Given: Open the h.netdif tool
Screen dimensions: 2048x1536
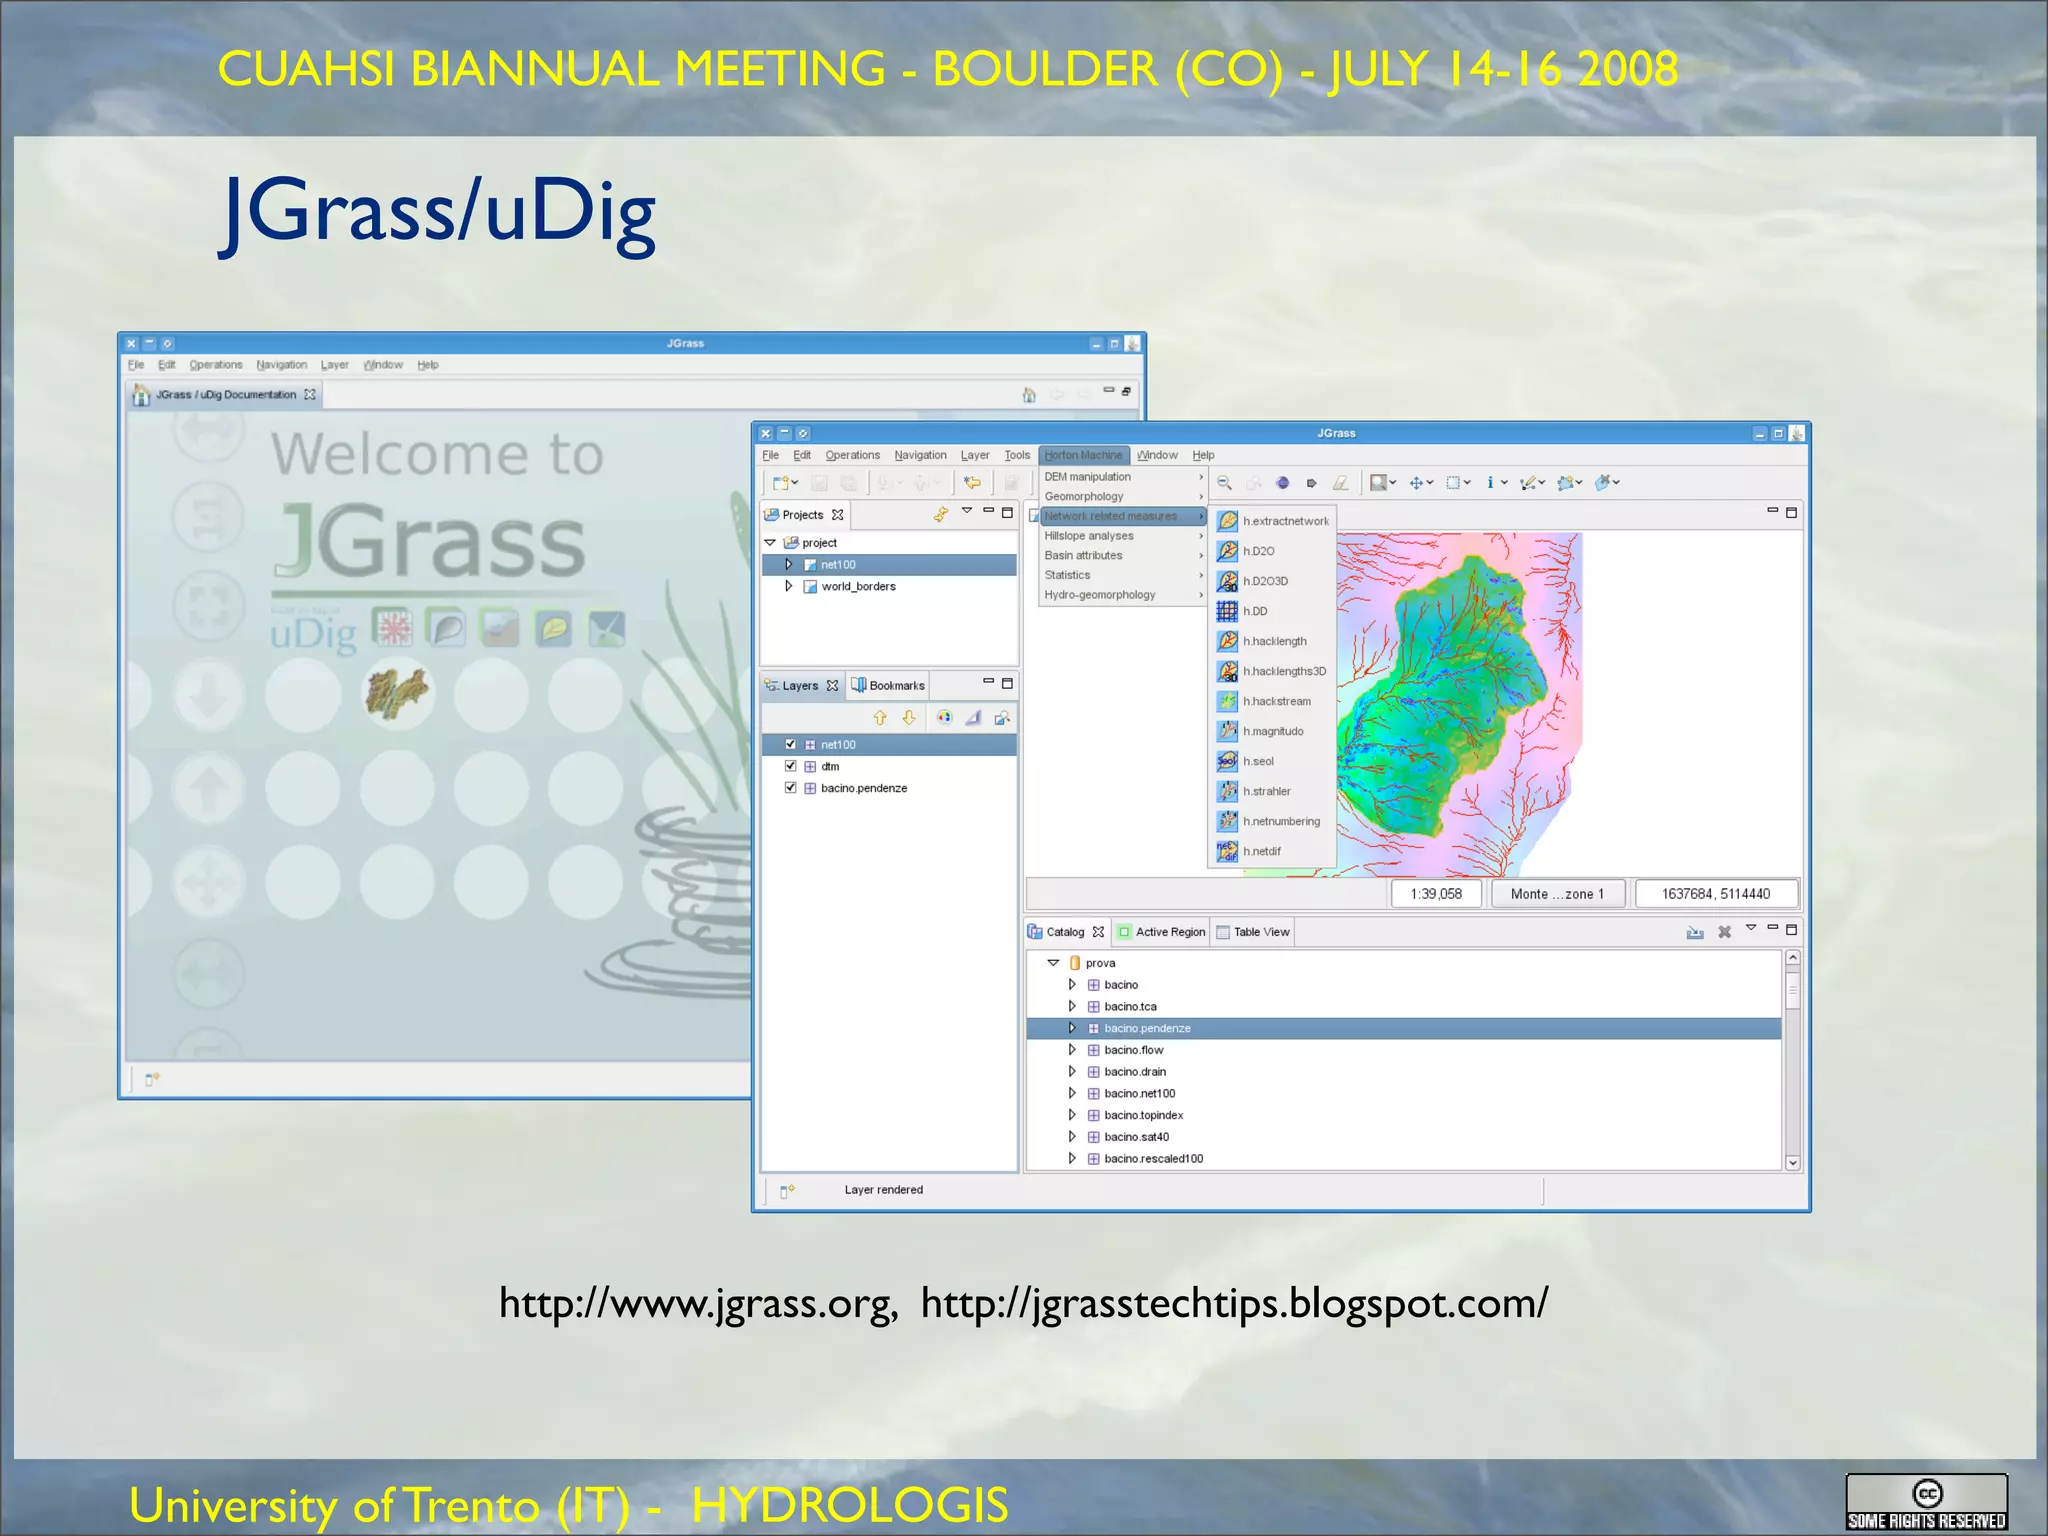Looking at the screenshot, I should pos(1272,851).
